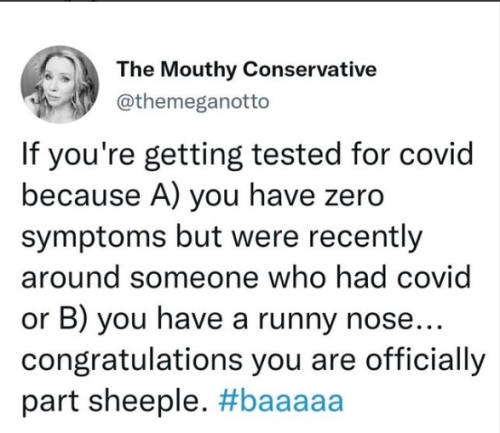Viewport: 500px width, 433px height.
Task: Click the word 'officially' in the tweet
Action: [425, 359]
